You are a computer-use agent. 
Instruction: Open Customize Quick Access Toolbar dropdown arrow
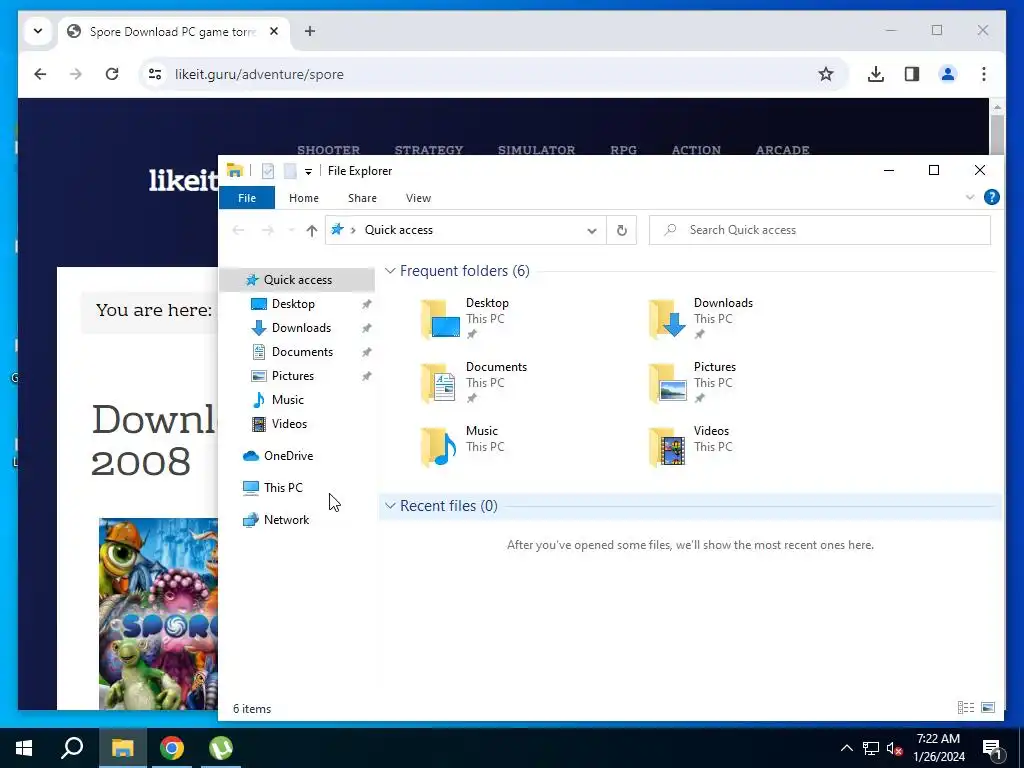coord(308,172)
